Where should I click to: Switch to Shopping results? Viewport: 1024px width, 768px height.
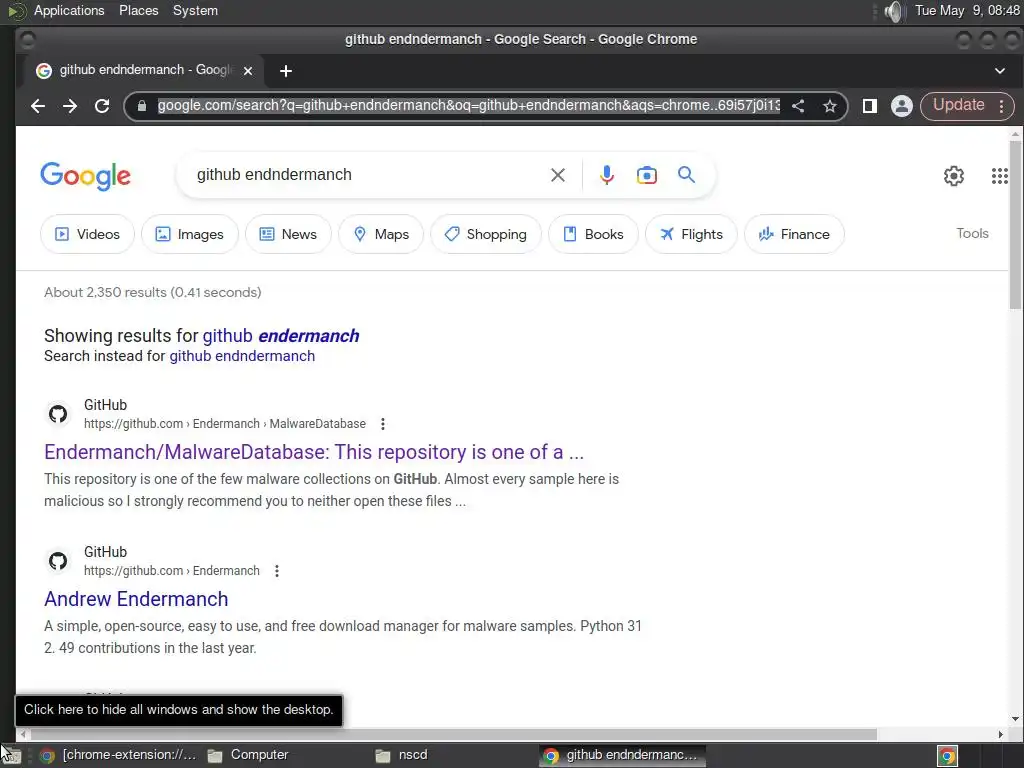(x=485, y=234)
